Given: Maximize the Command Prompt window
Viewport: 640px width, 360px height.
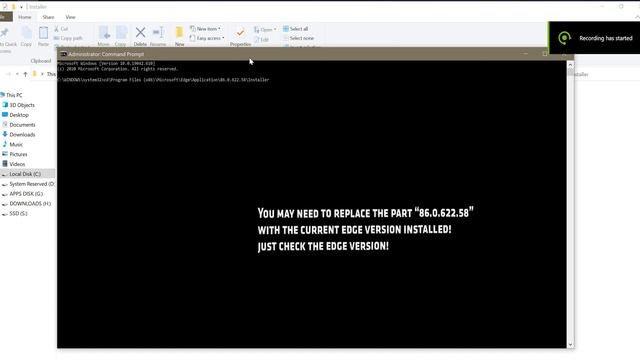Looking at the screenshot, I should pos(544,53).
